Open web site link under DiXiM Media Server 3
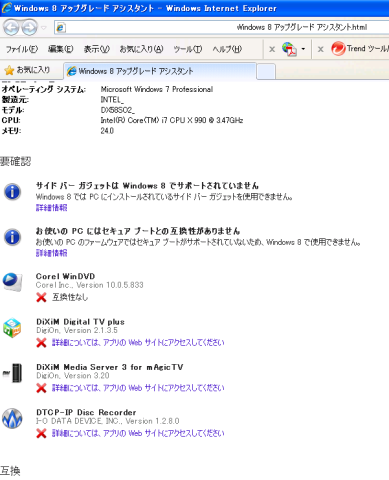Viewport: 389px width, 480px height. (138, 388)
